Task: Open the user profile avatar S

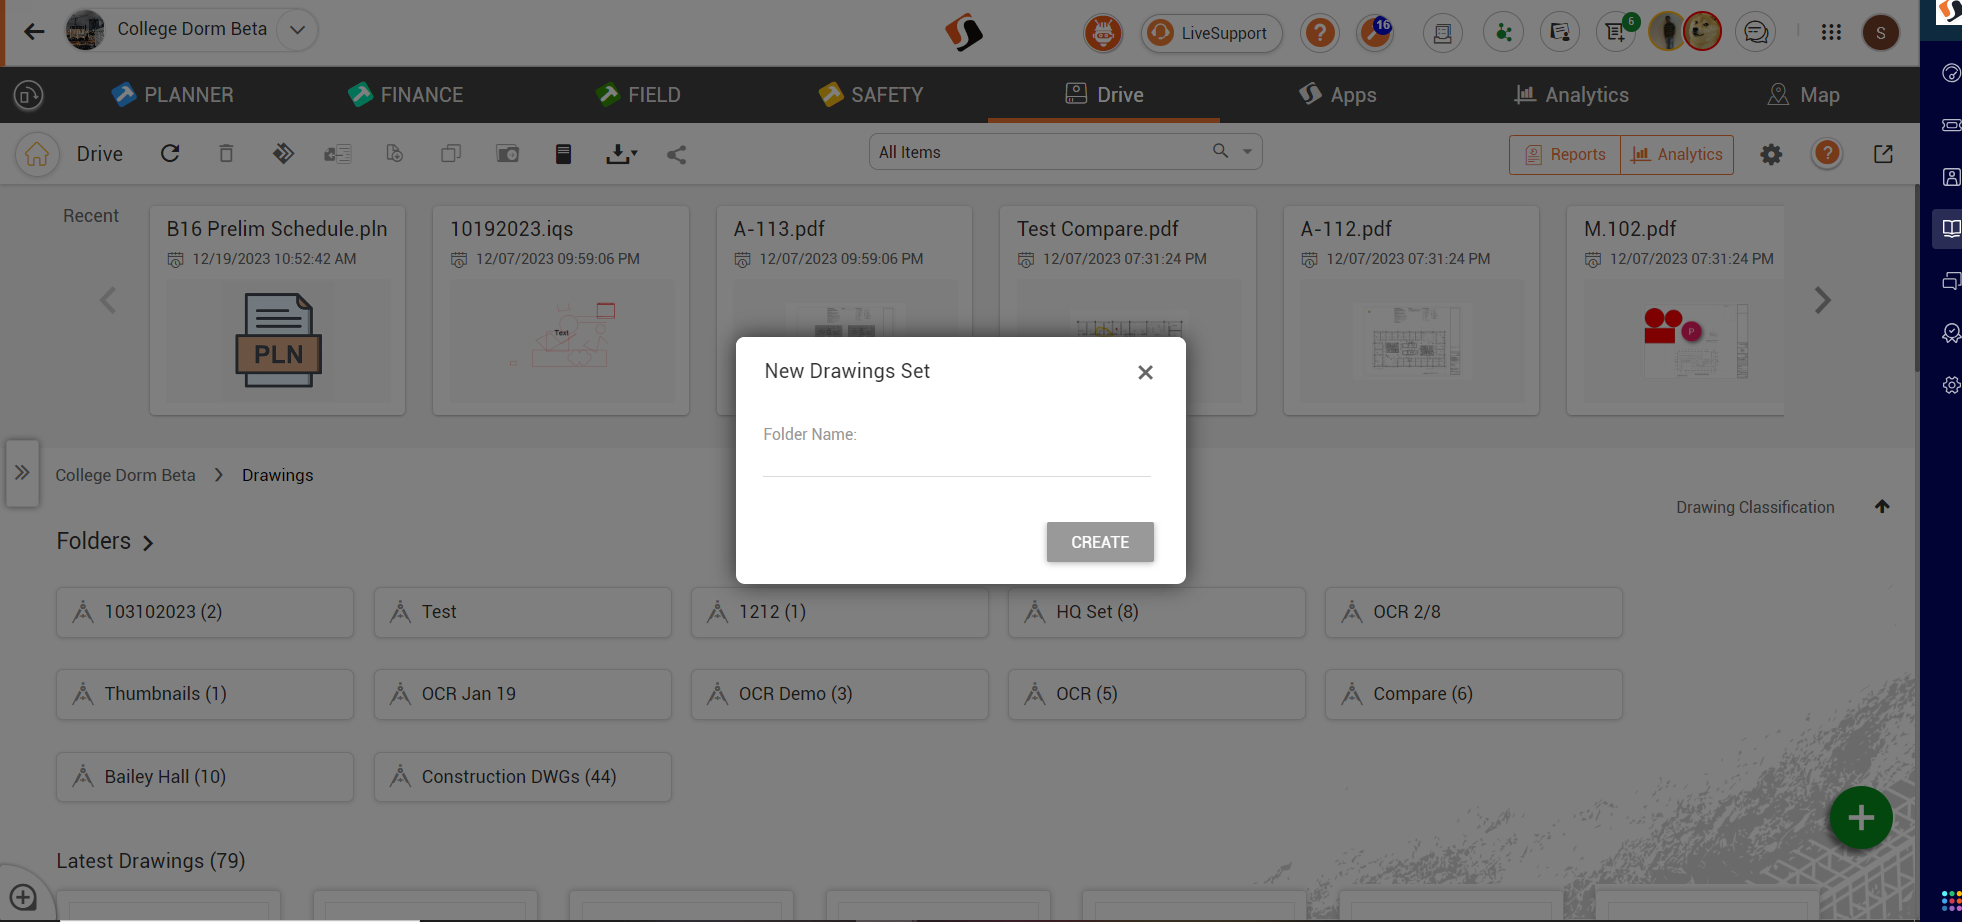Action: [1880, 33]
